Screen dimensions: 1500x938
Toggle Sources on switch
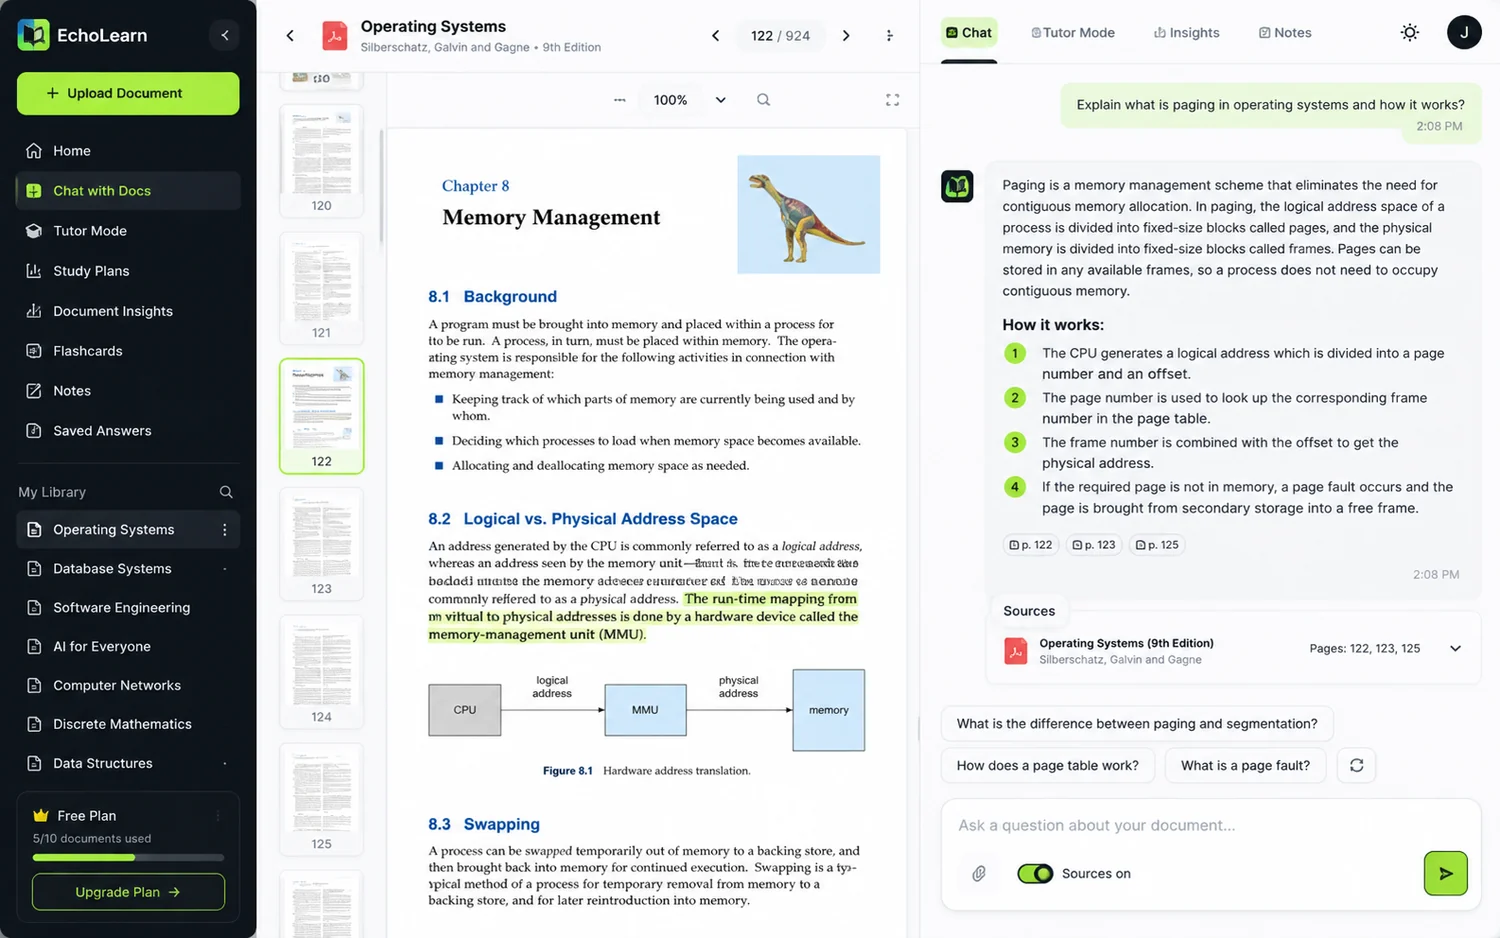click(x=1035, y=874)
